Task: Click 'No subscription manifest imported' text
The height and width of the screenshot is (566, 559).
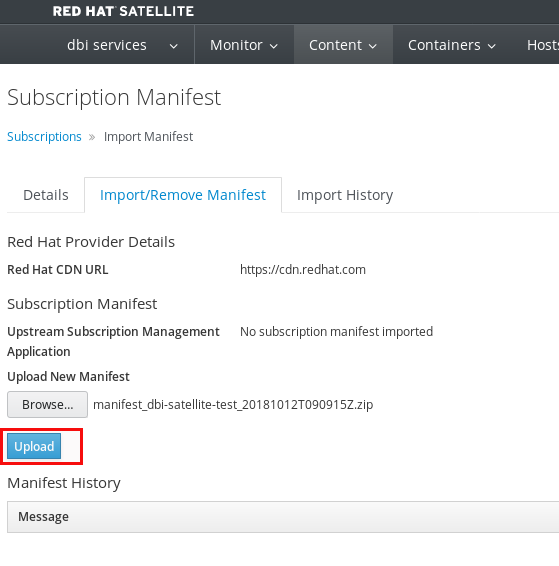Action: click(x=336, y=331)
